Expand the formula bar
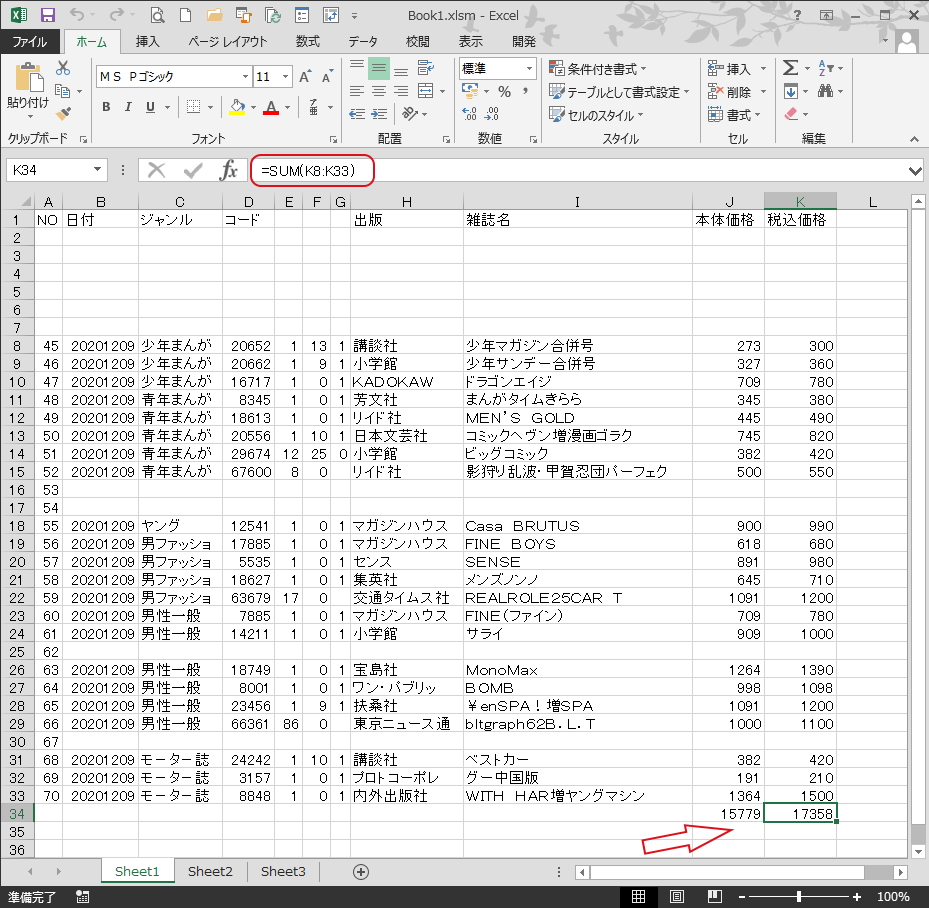 [915, 171]
